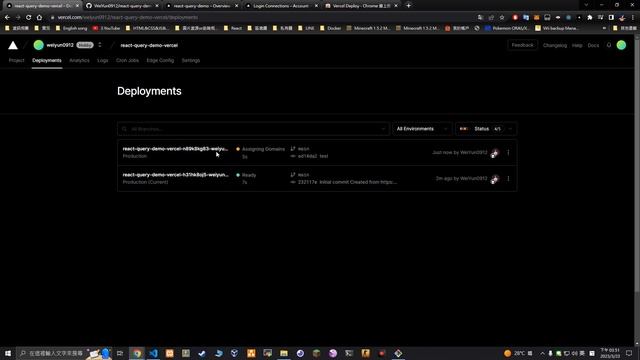Switch to the Vercel Deploy browser tab

[x=361, y=6]
